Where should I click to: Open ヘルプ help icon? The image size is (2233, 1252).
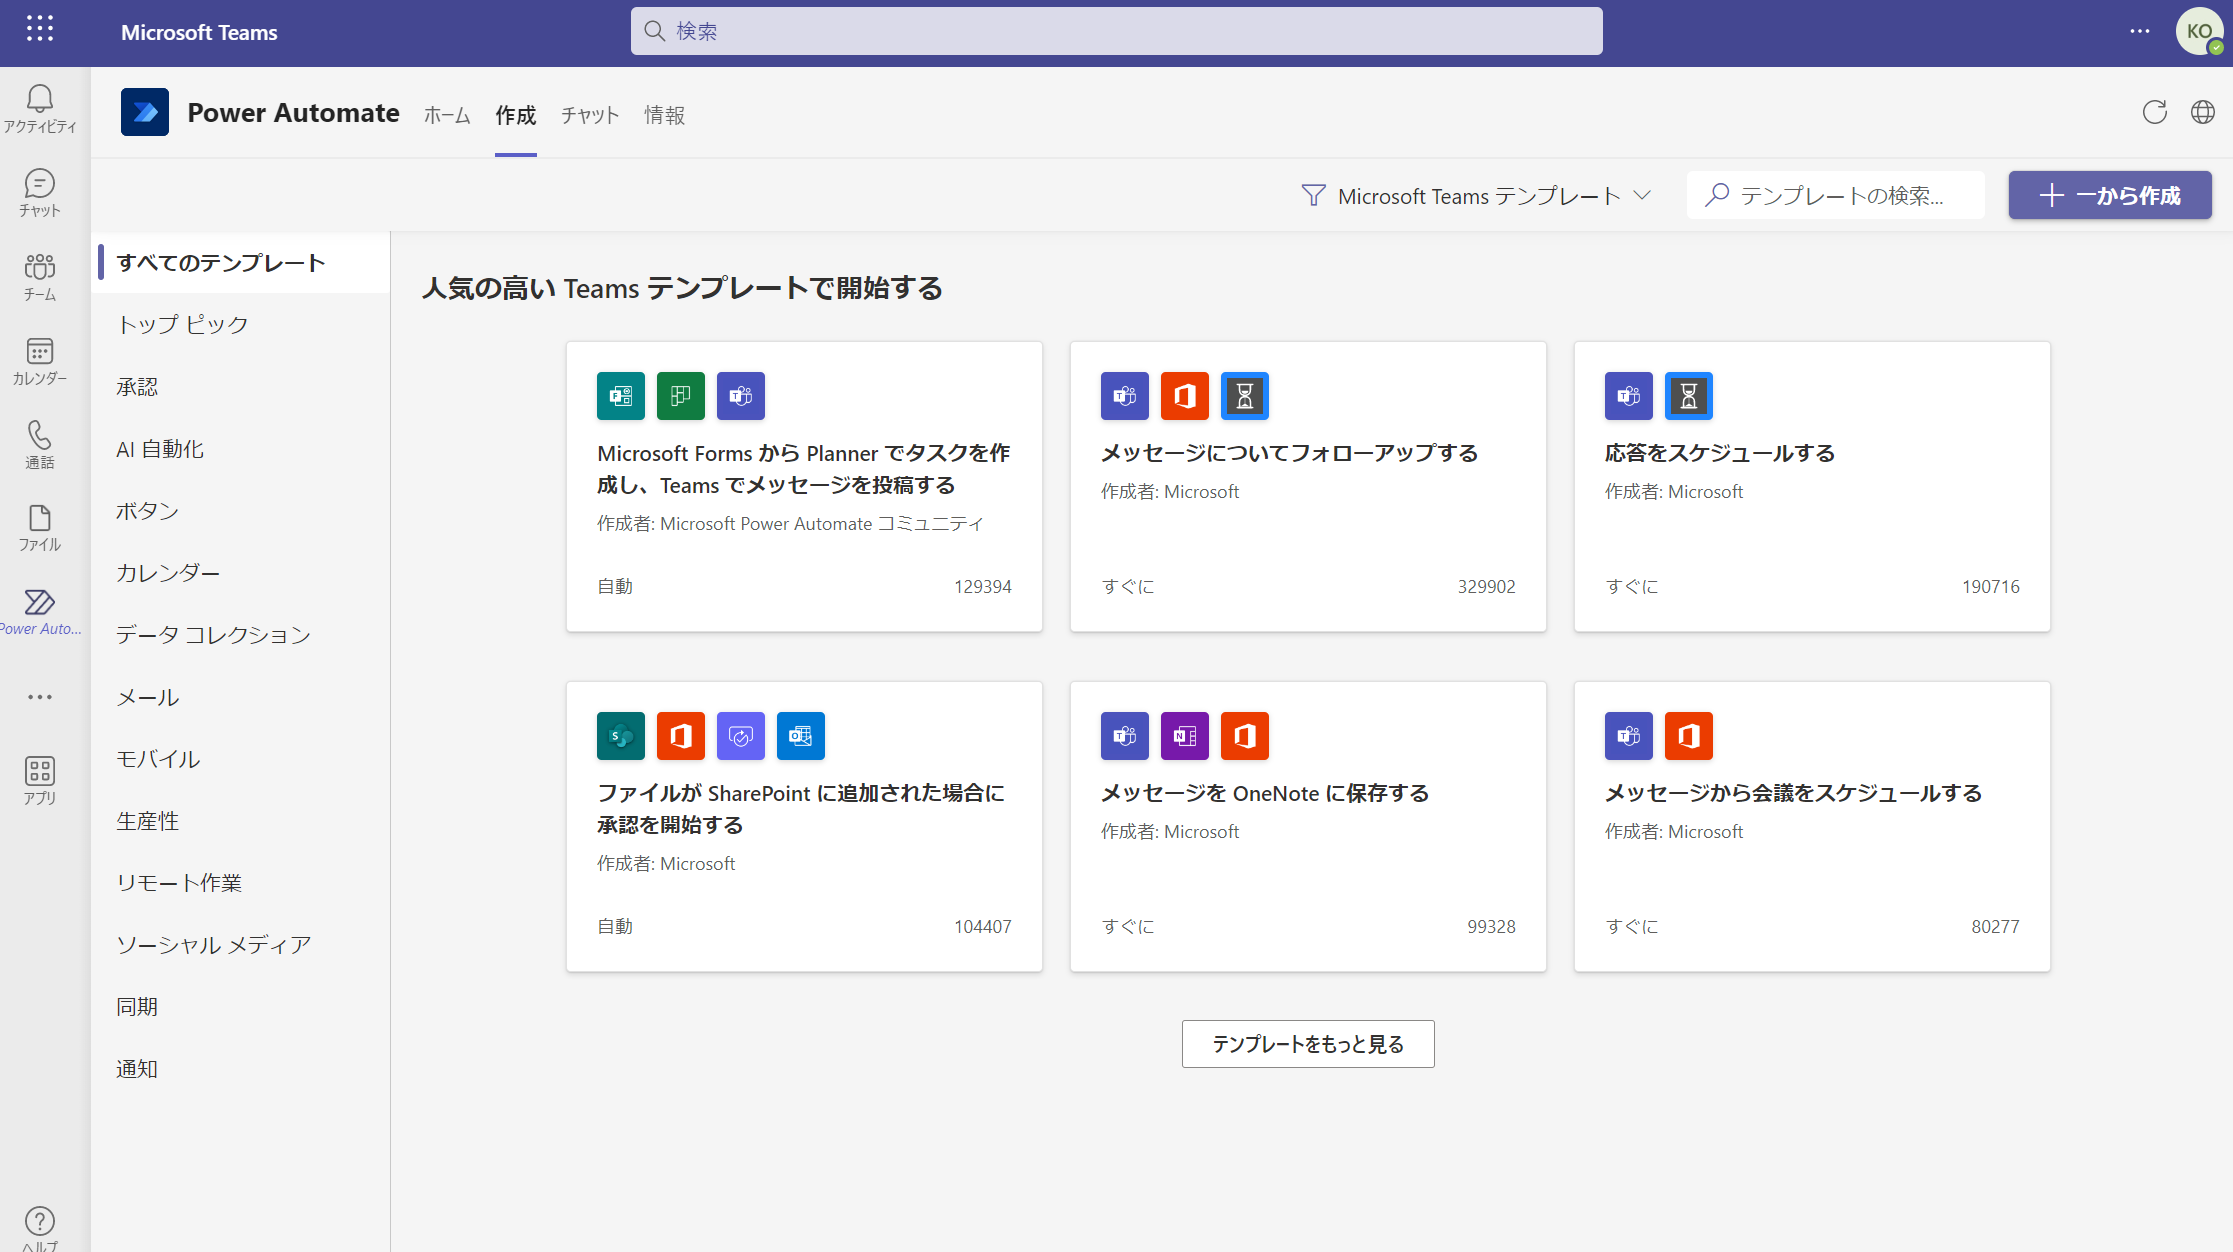pyautogui.click(x=40, y=1227)
